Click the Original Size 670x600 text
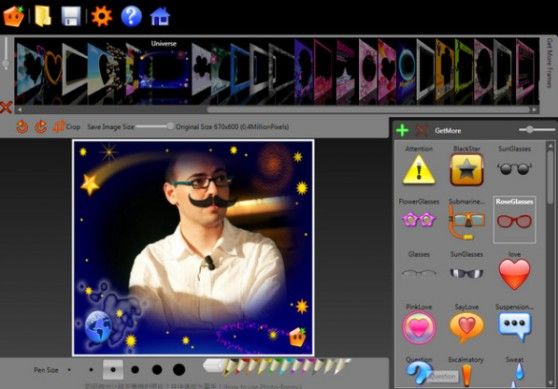 click(x=232, y=127)
